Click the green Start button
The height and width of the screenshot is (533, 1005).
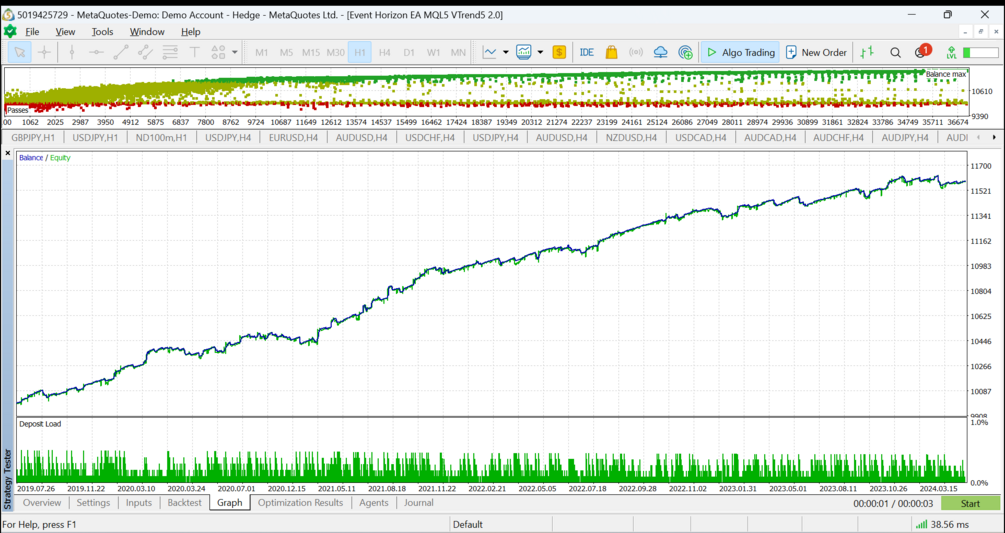coord(970,504)
